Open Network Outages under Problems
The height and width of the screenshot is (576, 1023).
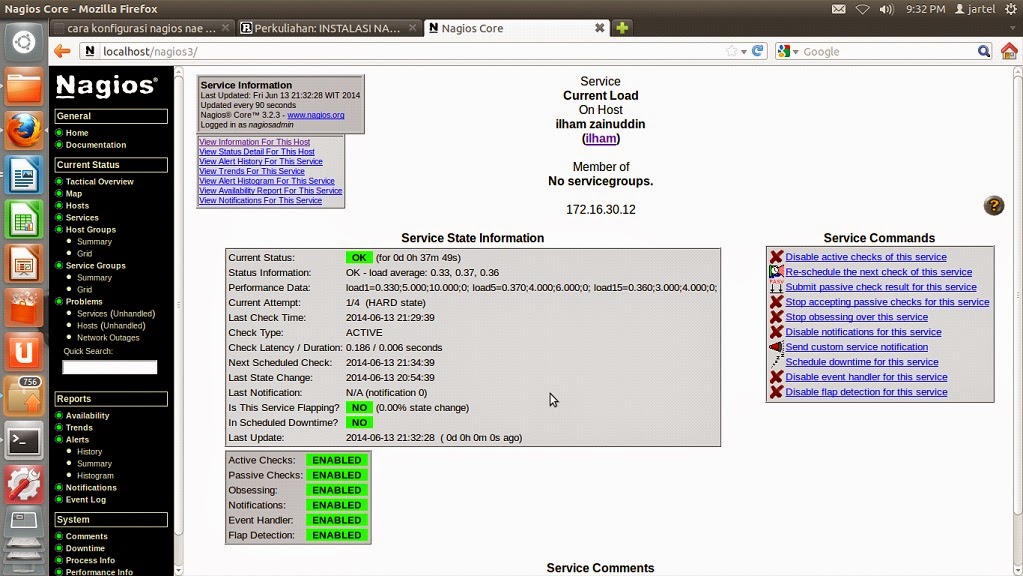click(108, 338)
